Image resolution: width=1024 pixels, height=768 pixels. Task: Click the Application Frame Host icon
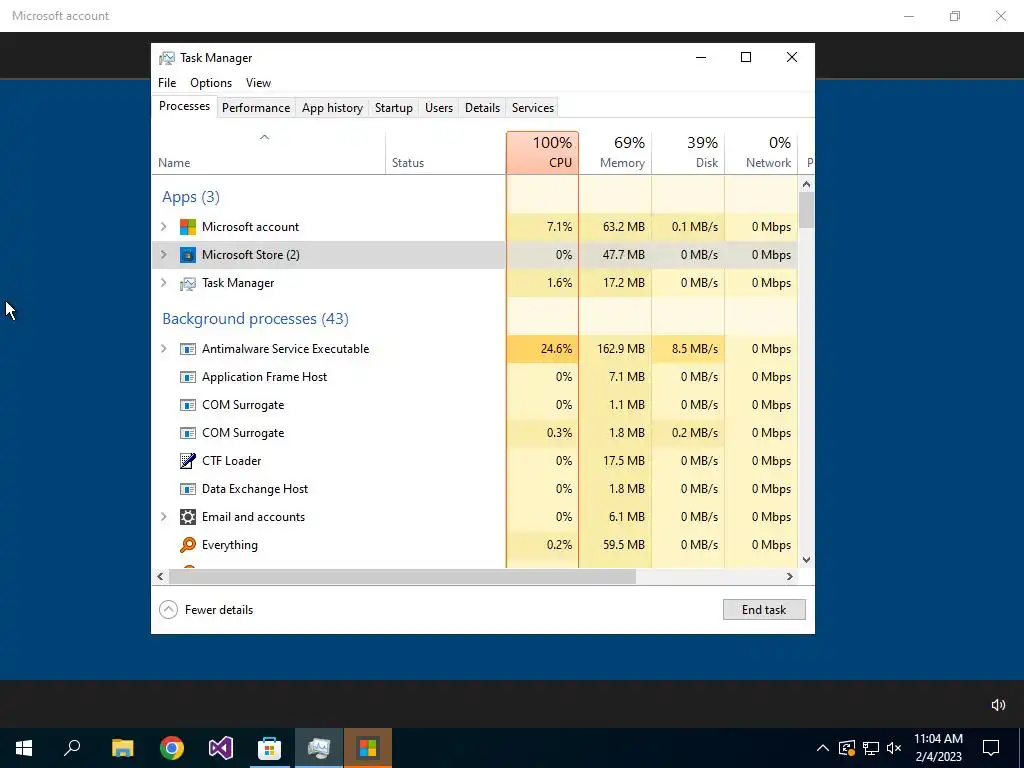187,377
